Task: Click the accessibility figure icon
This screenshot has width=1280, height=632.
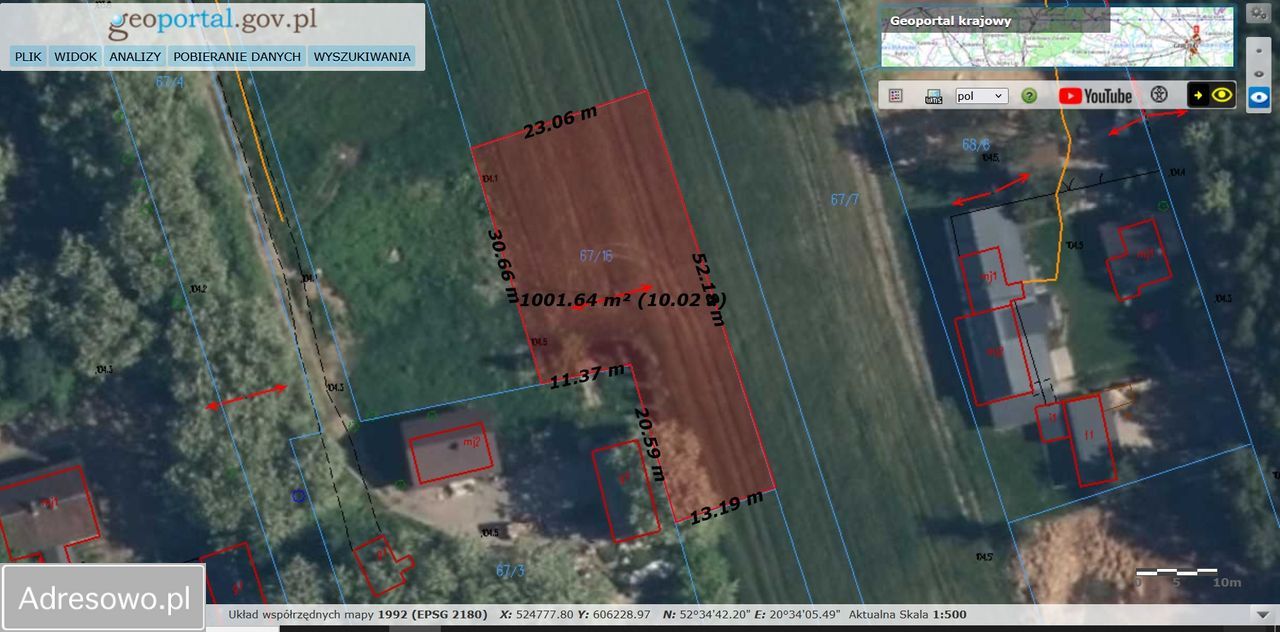Action: pos(1159,95)
